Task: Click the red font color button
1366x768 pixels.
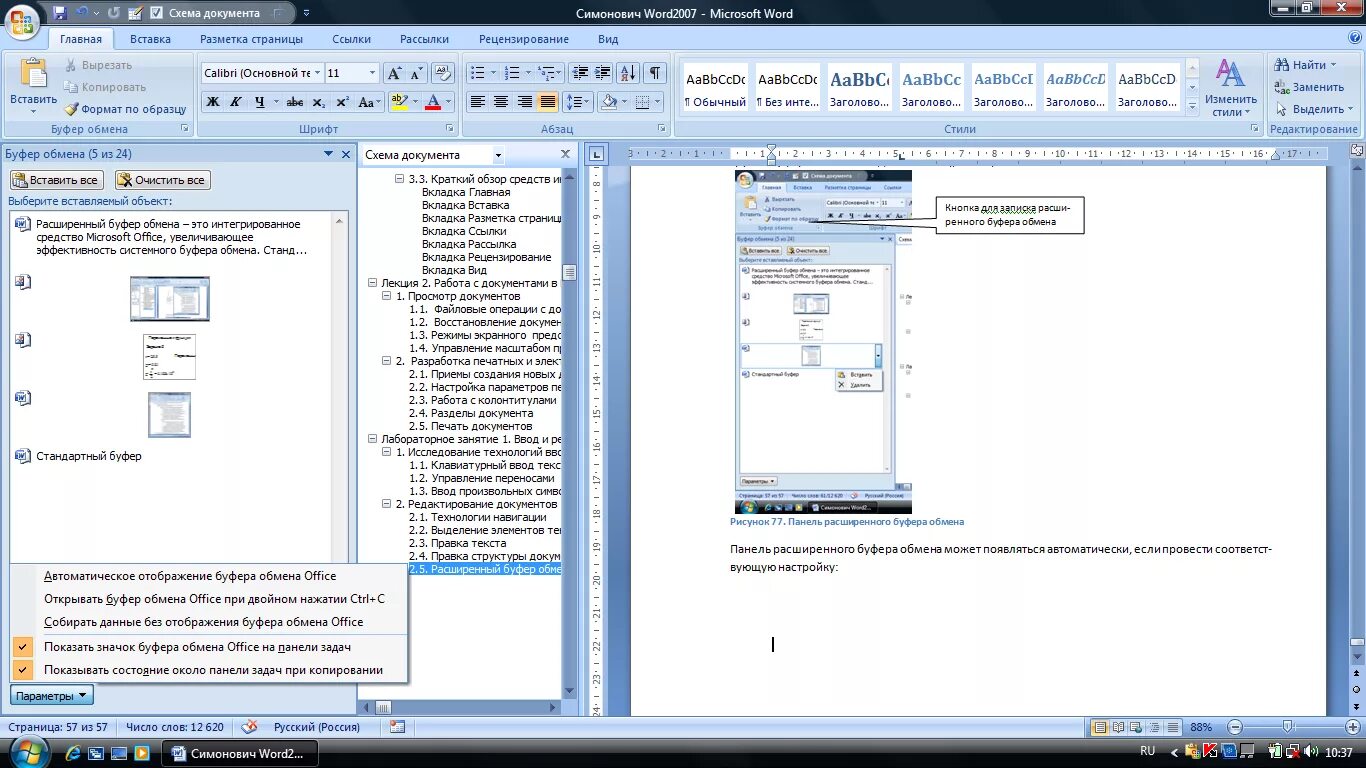Action: pos(432,102)
